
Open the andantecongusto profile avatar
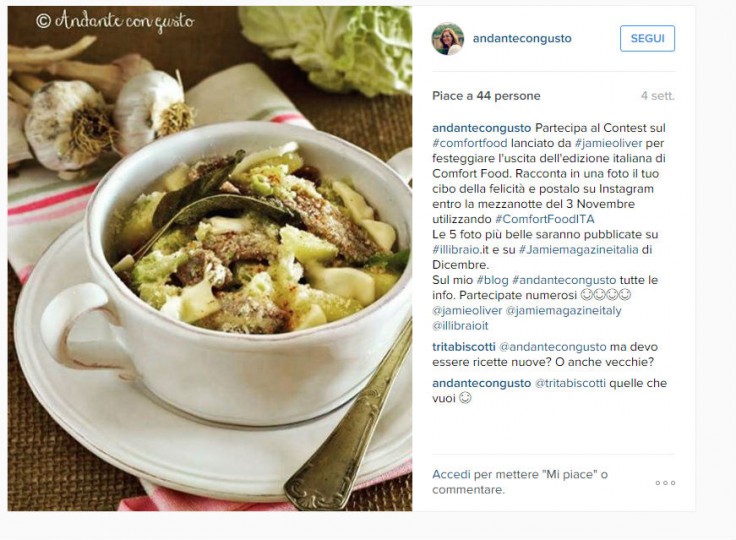point(447,39)
